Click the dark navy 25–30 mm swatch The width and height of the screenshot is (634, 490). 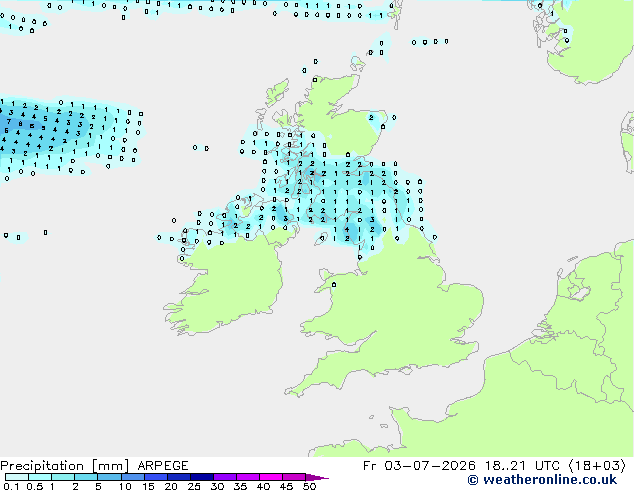pyautogui.click(x=201, y=477)
